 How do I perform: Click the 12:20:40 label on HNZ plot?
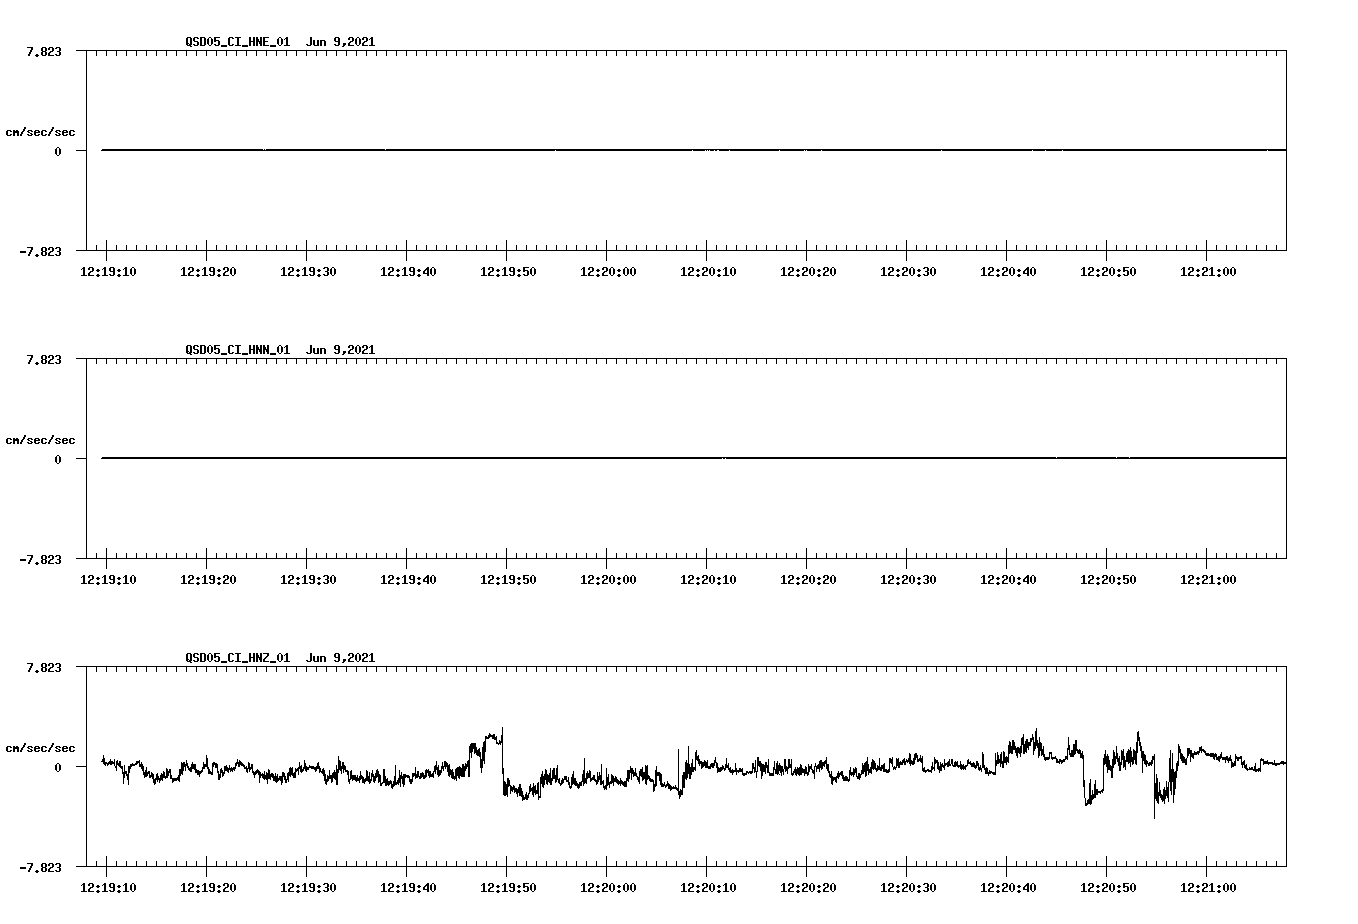(1008, 888)
